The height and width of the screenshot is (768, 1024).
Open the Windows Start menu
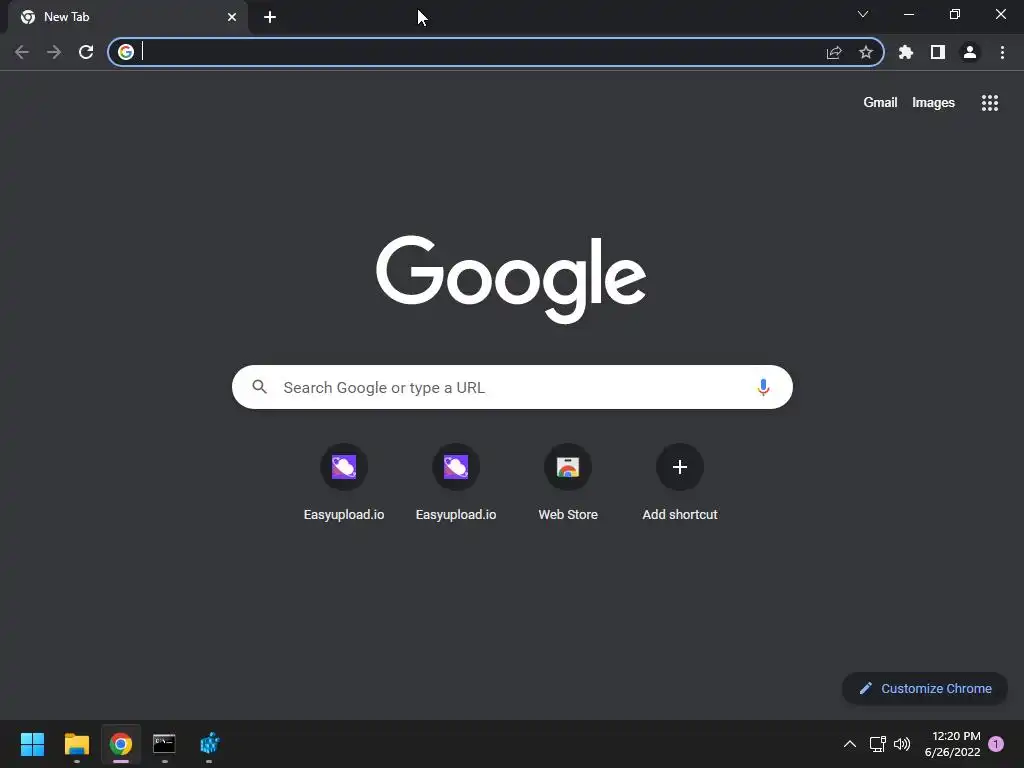(32, 744)
